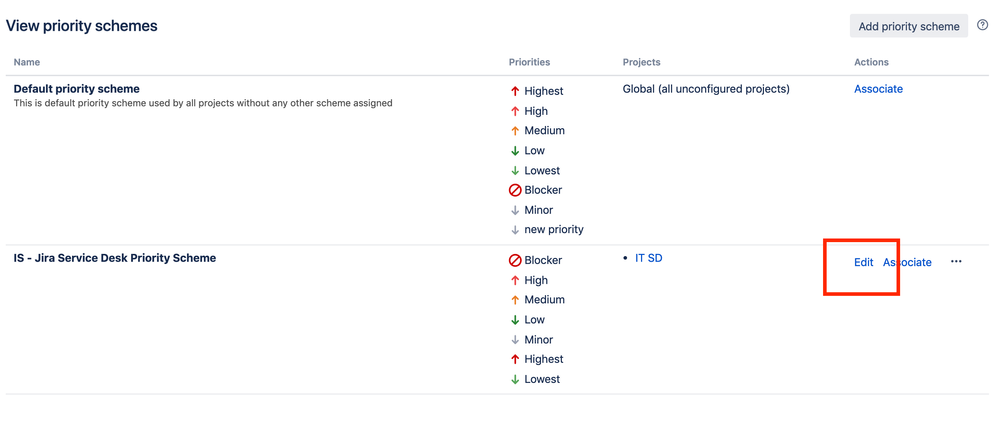Click the Add priority scheme button

coord(909,26)
